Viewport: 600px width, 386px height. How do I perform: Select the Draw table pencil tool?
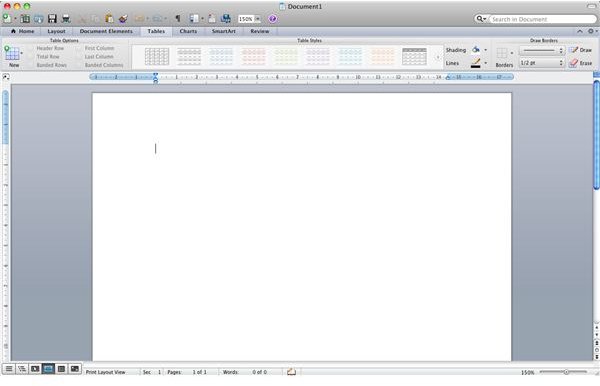pyautogui.click(x=580, y=50)
